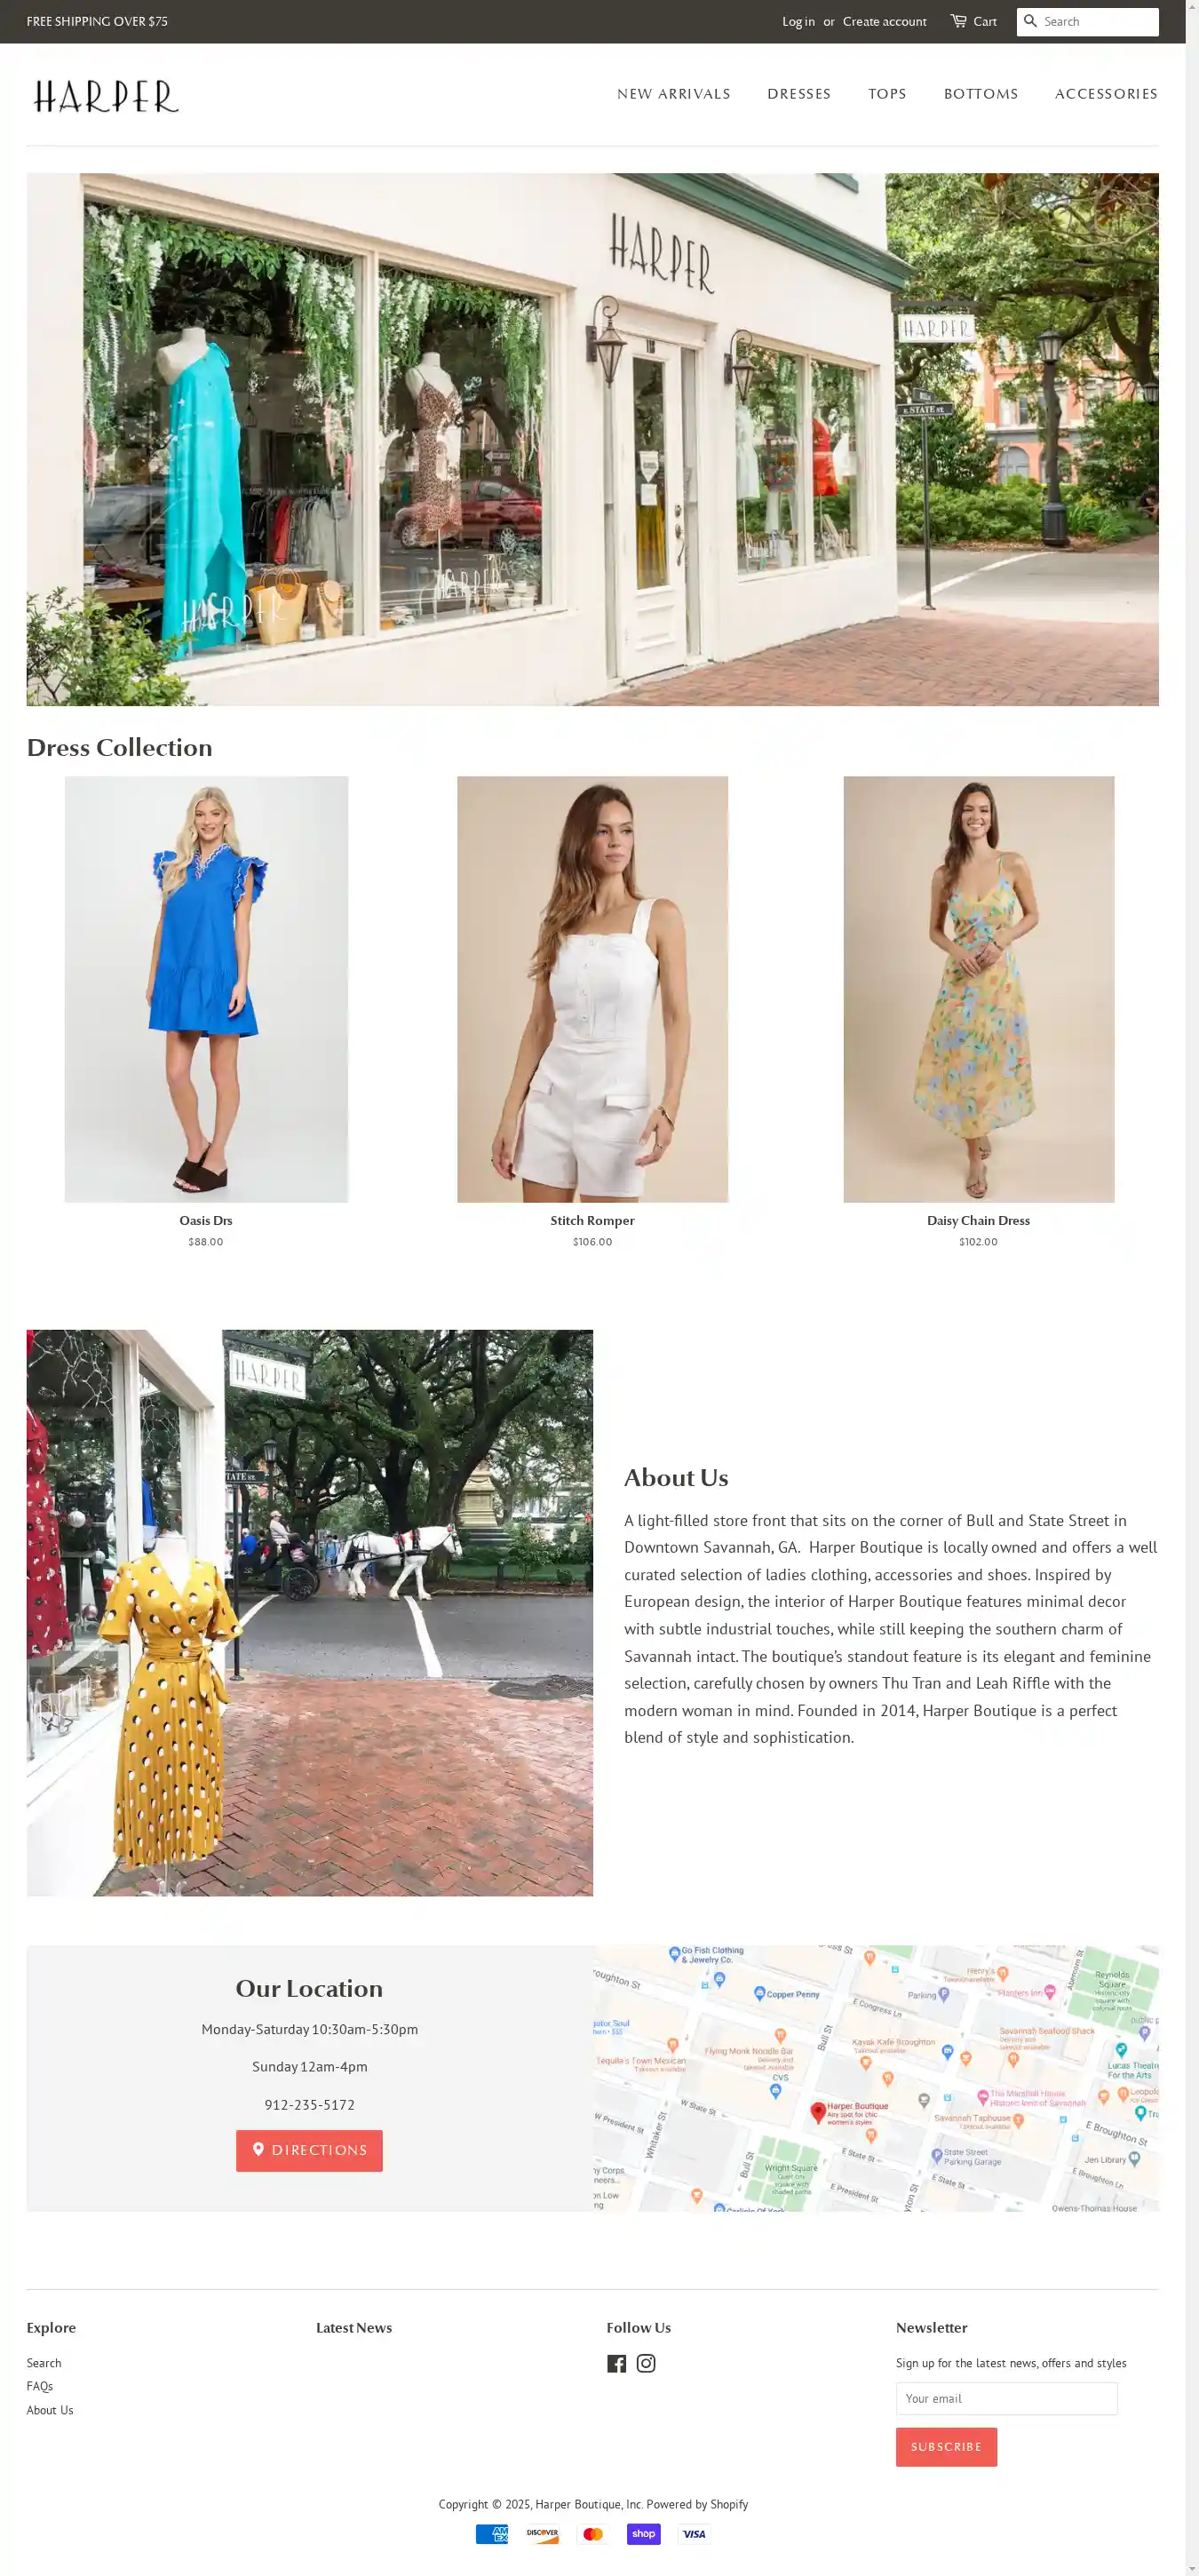This screenshot has width=1199, height=2576.
Task: Click the Directions button
Action: [309, 2150]
